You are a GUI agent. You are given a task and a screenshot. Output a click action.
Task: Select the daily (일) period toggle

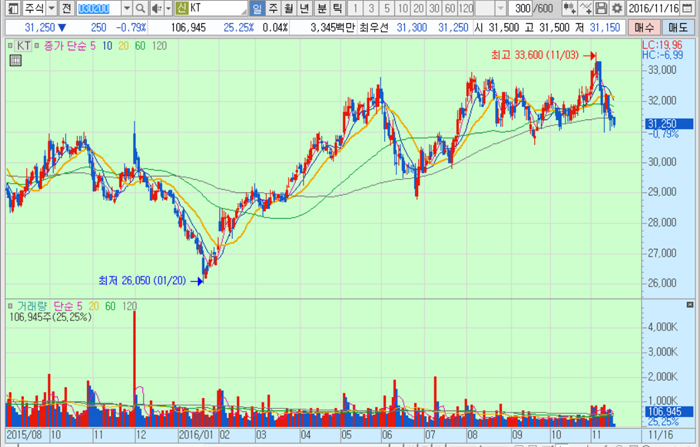pos(257,8)
